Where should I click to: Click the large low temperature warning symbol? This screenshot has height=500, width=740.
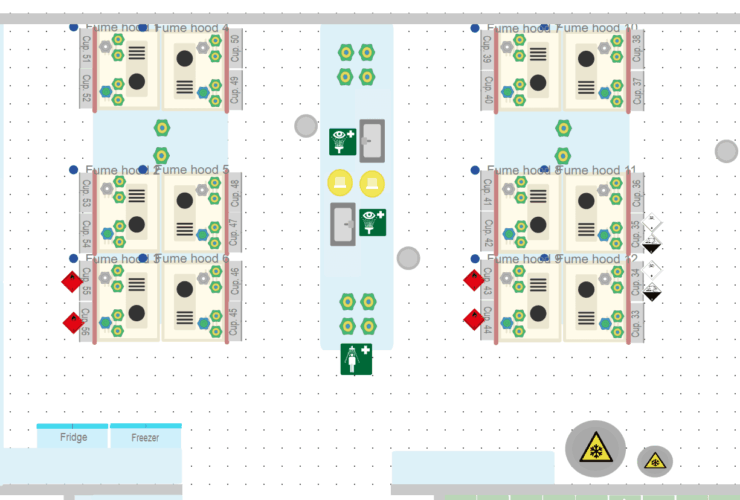tap(595, 449)
